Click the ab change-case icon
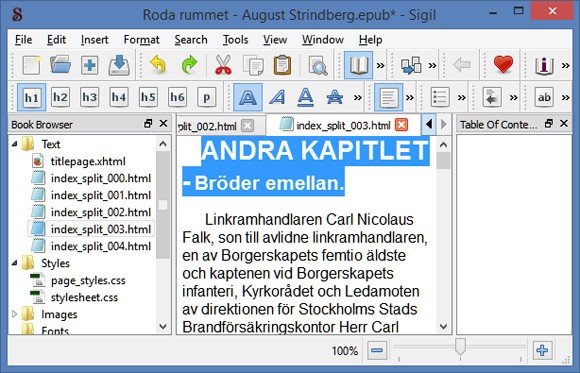 click(544, 98)
